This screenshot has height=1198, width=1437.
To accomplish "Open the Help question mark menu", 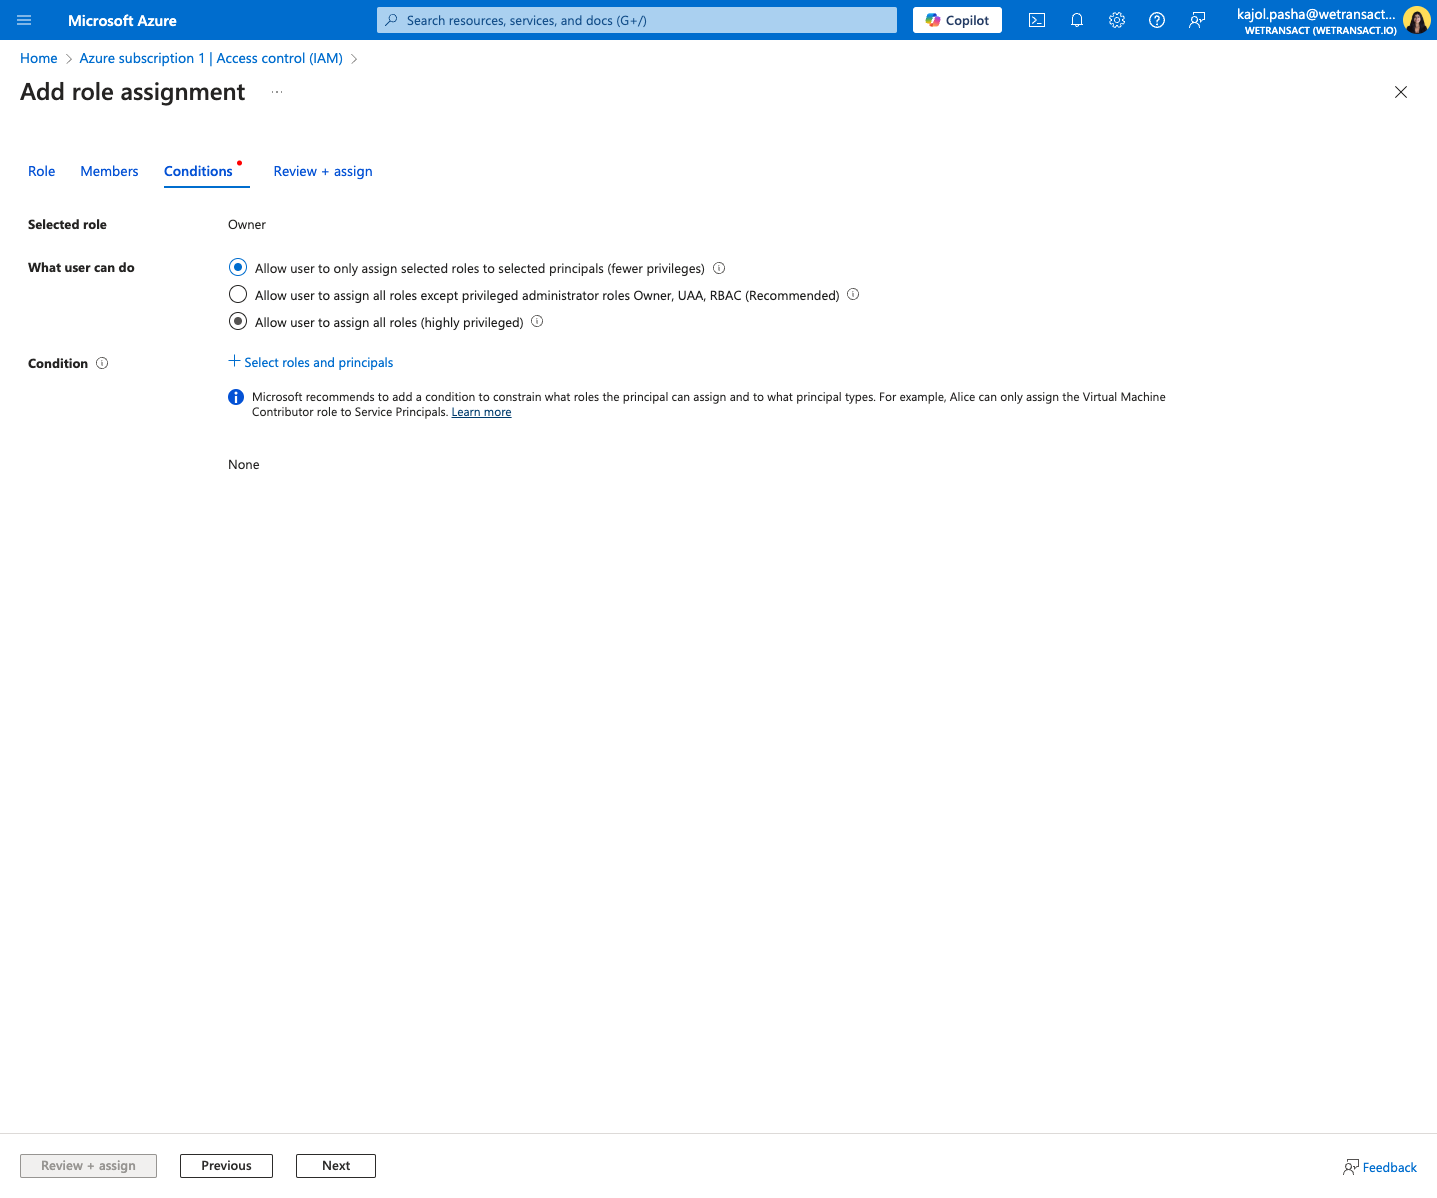I will pyautogui.click(x=1157, y=20).
